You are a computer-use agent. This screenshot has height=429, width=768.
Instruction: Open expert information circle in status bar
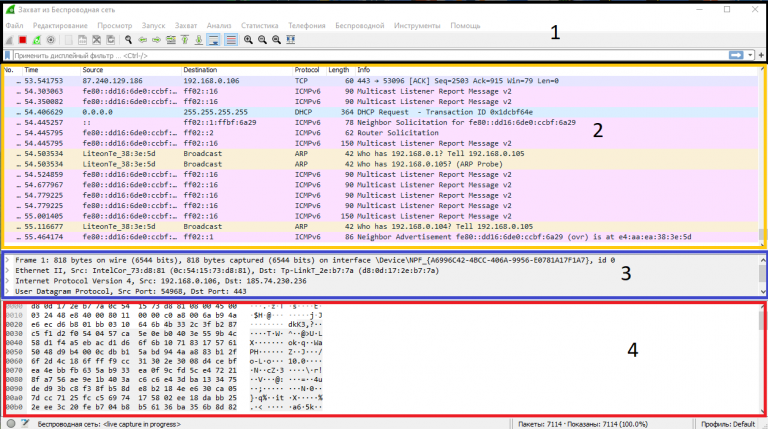[x=11, y=424]
